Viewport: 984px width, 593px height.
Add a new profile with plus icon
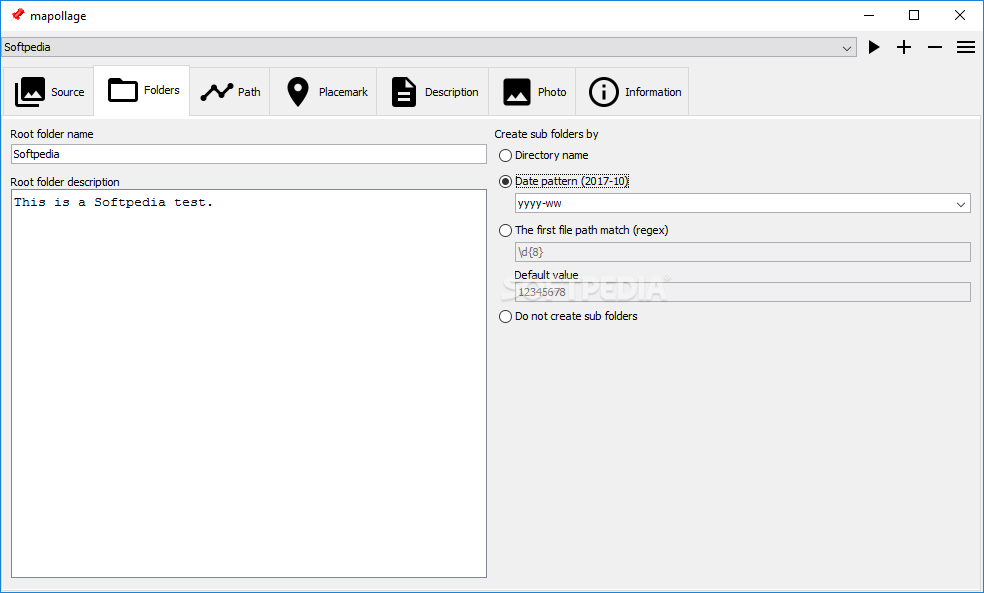pyautogui.click(x=904, y=47)
